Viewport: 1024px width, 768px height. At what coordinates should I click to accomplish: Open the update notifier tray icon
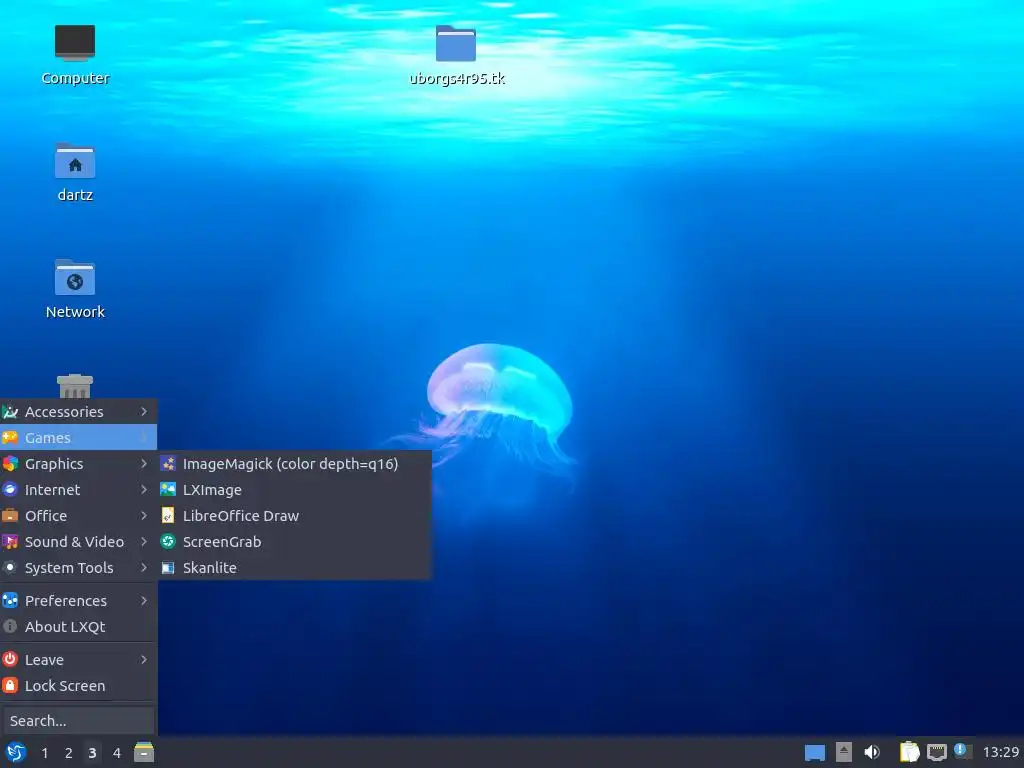[x=963, y=751]
